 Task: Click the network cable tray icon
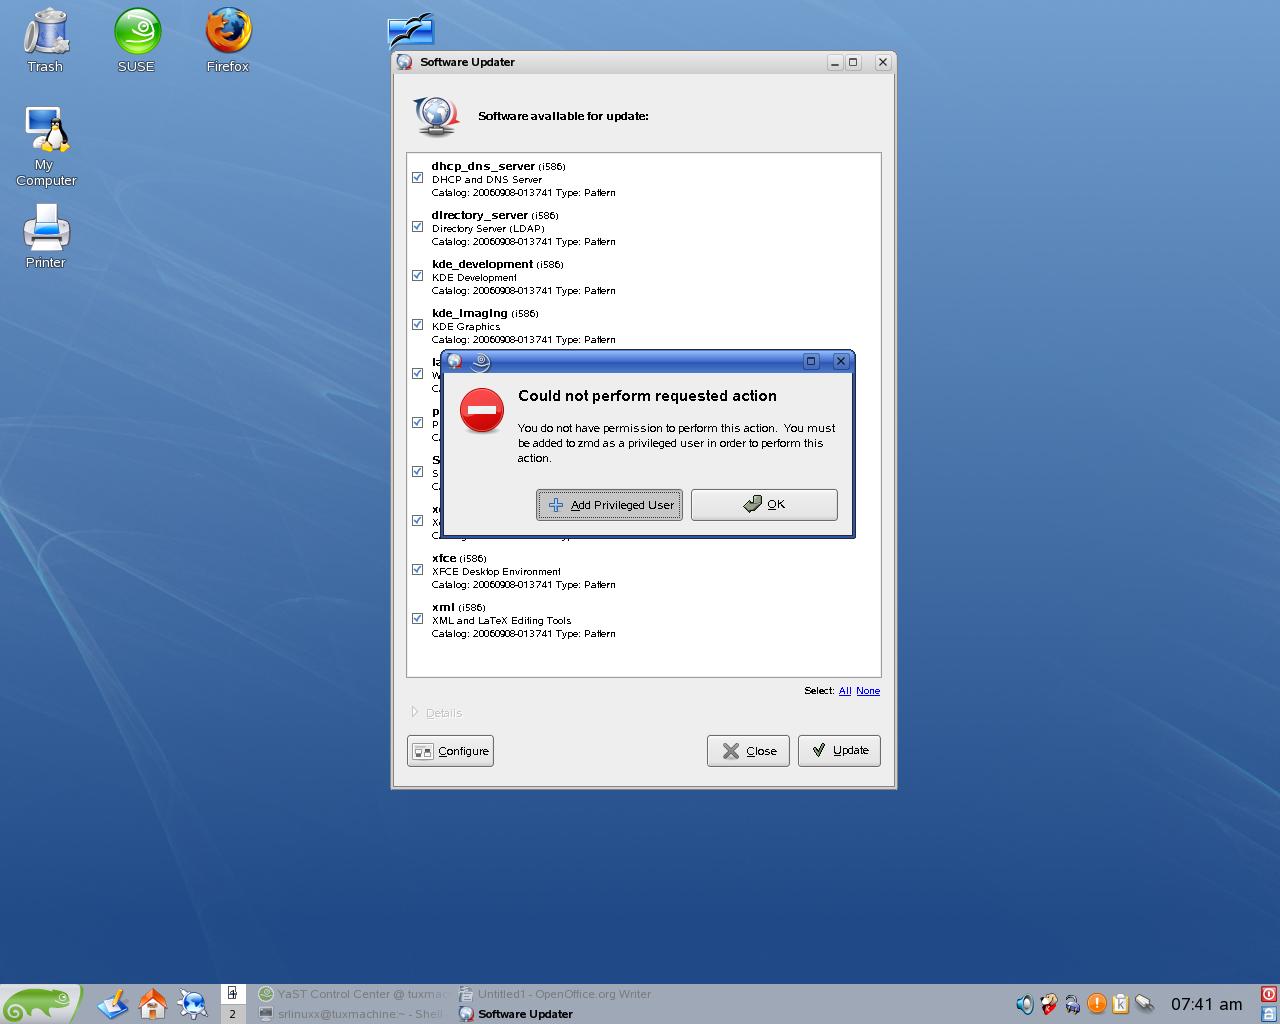[1145, 1003]
